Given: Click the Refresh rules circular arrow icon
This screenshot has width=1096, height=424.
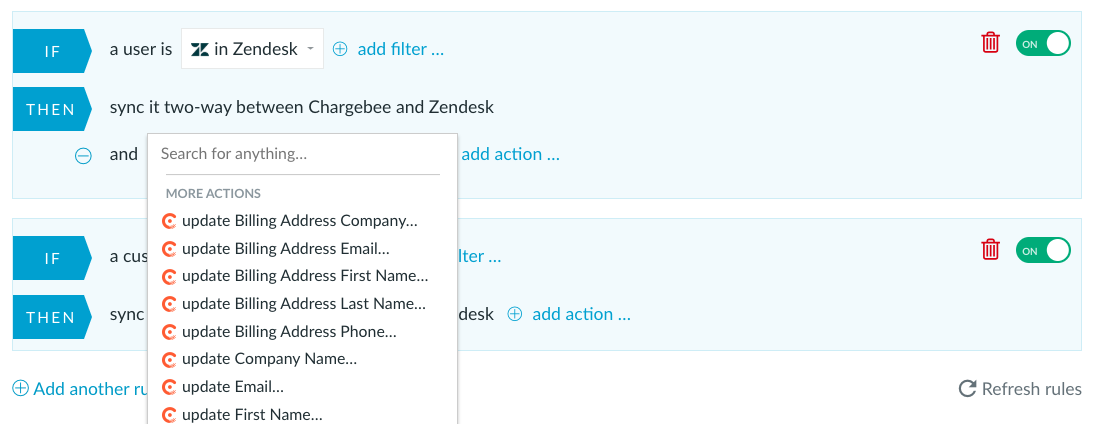Looking at the screenshot, I should tap(967, 388).
